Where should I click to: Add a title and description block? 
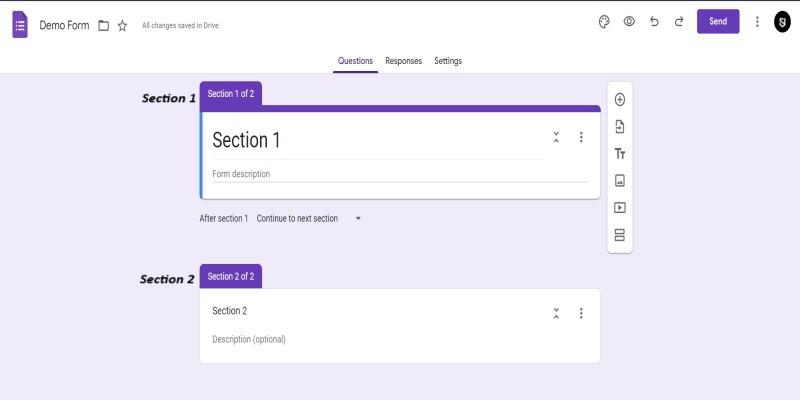pos(620,154)
